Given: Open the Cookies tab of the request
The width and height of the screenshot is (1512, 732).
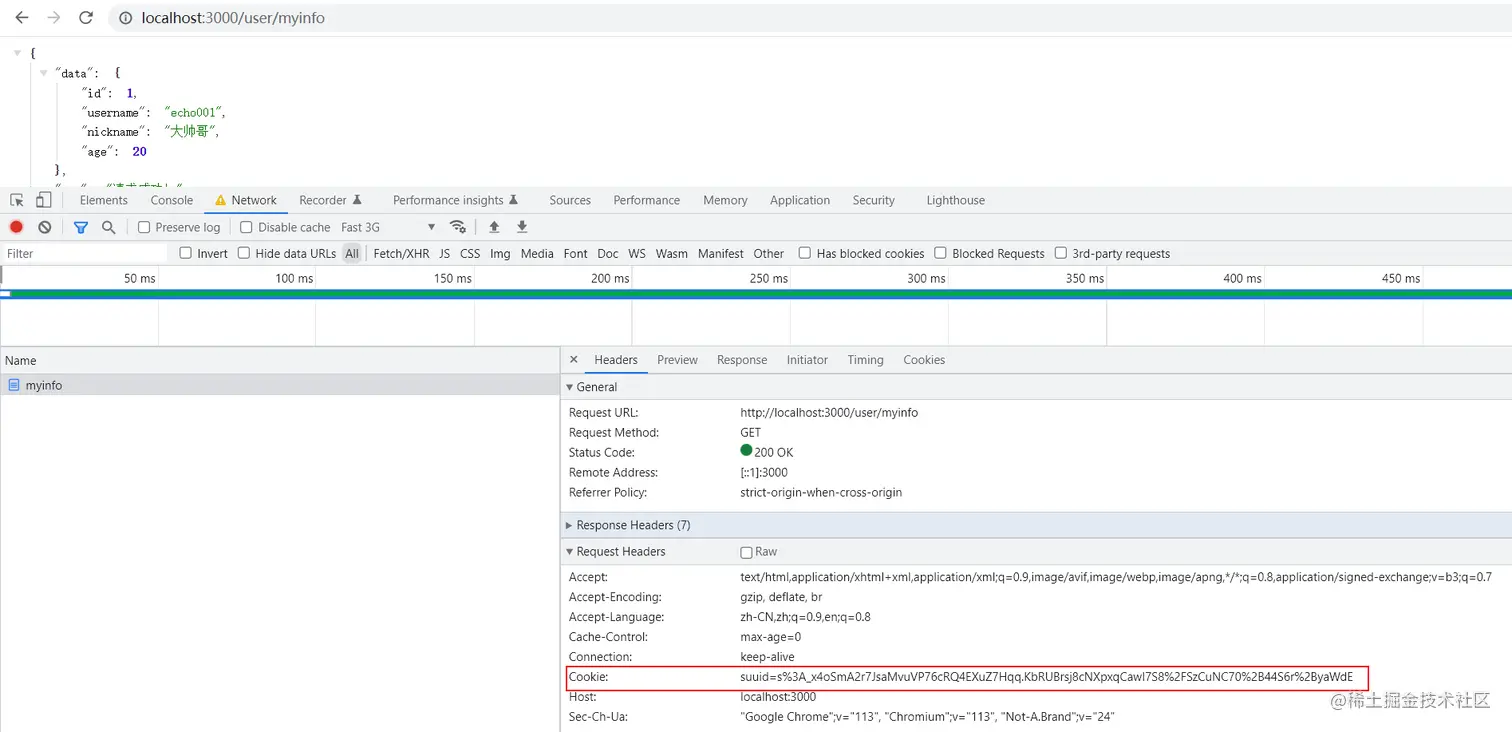Looking at the screenshot, I should [924, 360].
